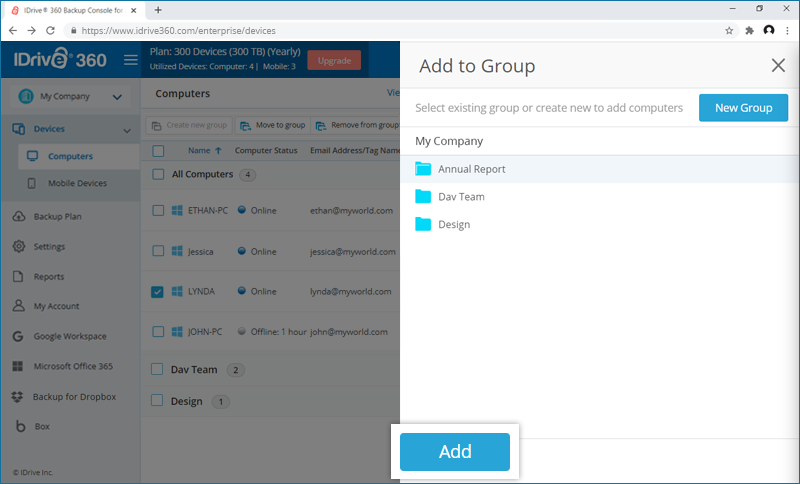The image size is (800, 484).
Task: Click the New Group button
Action: [743, 108]
